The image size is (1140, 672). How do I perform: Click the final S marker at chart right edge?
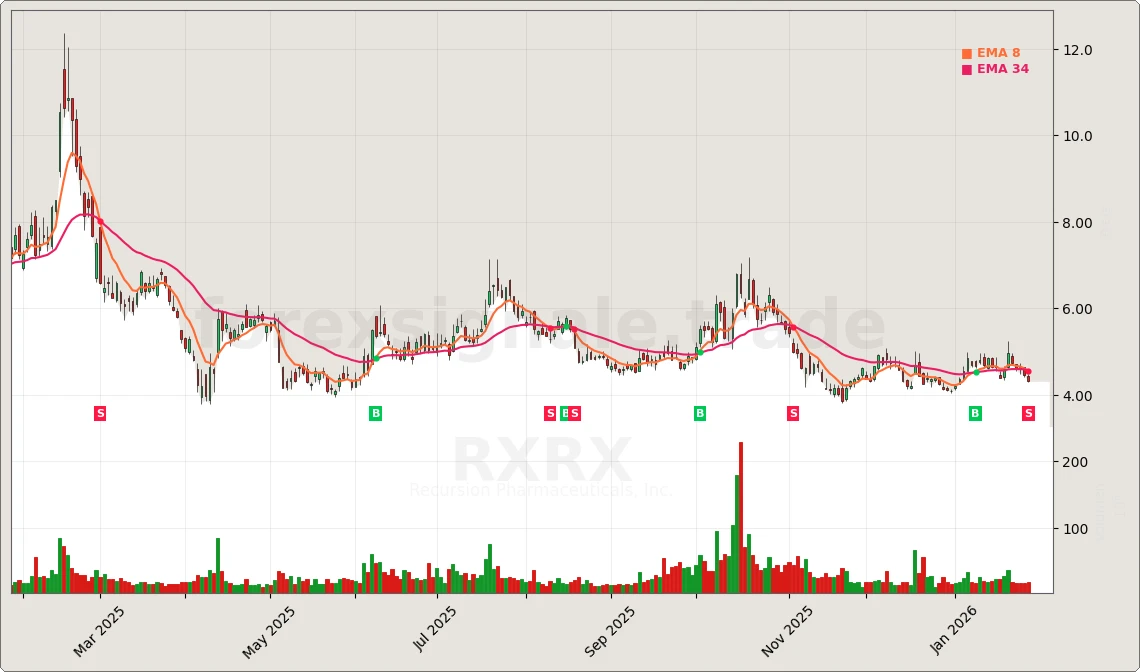(1027, 412)
